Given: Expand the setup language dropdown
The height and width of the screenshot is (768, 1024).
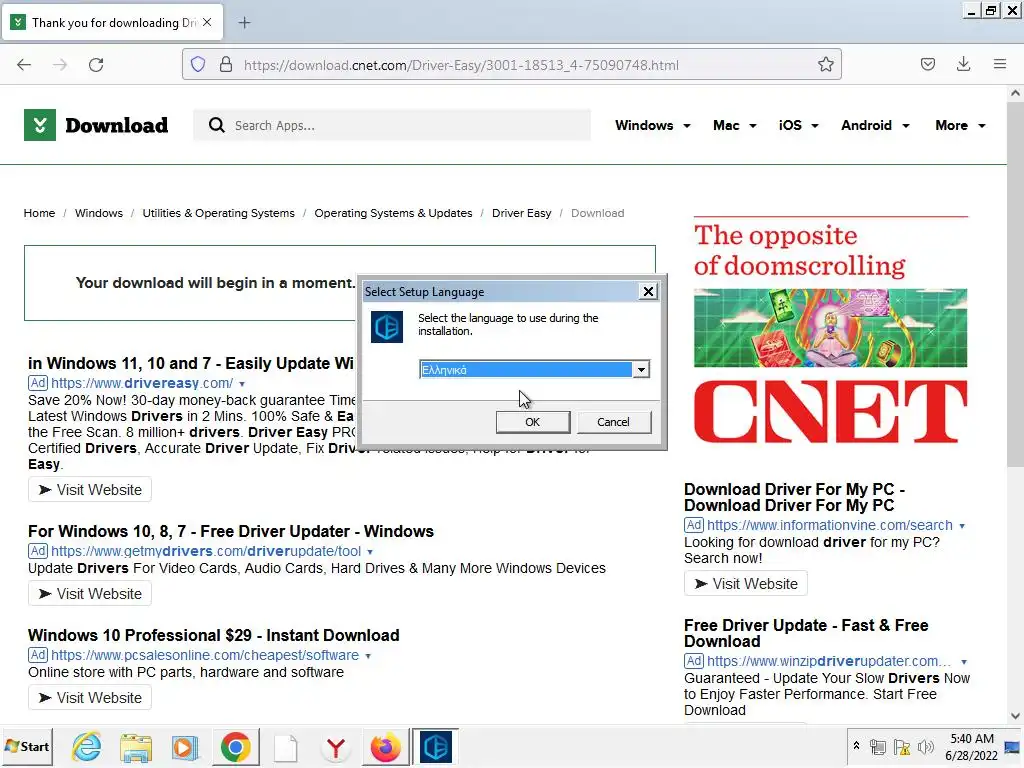Looking at the screenshot, I should (x=641, y=370).
